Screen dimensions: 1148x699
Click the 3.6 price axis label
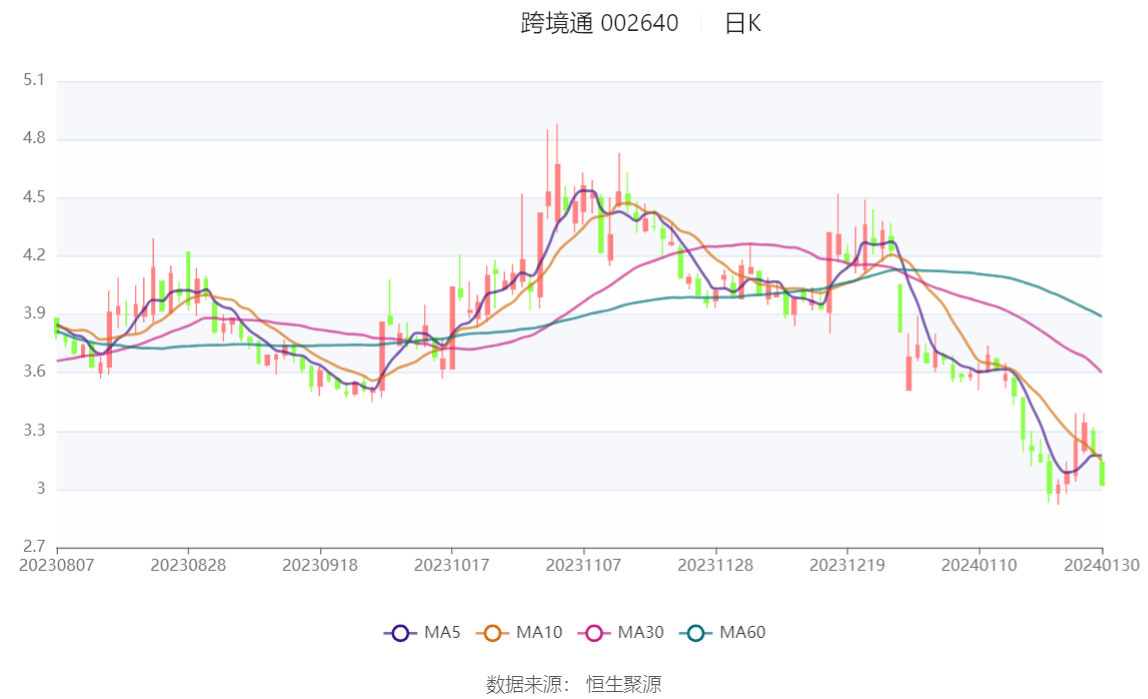point(34,372)
